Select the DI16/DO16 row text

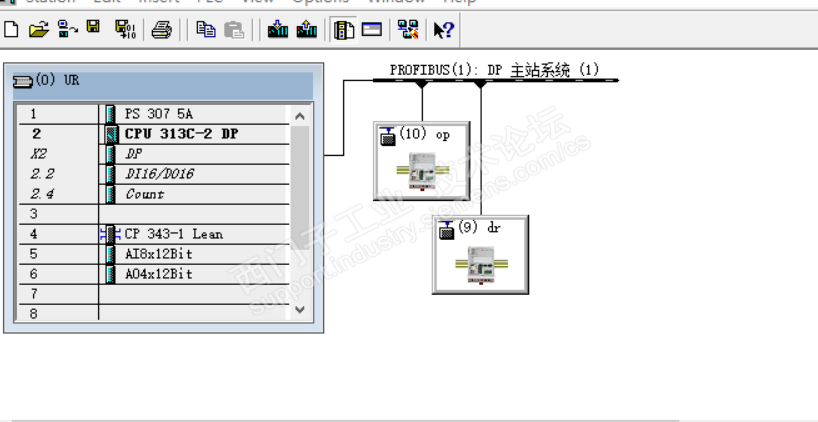(159, 174)
